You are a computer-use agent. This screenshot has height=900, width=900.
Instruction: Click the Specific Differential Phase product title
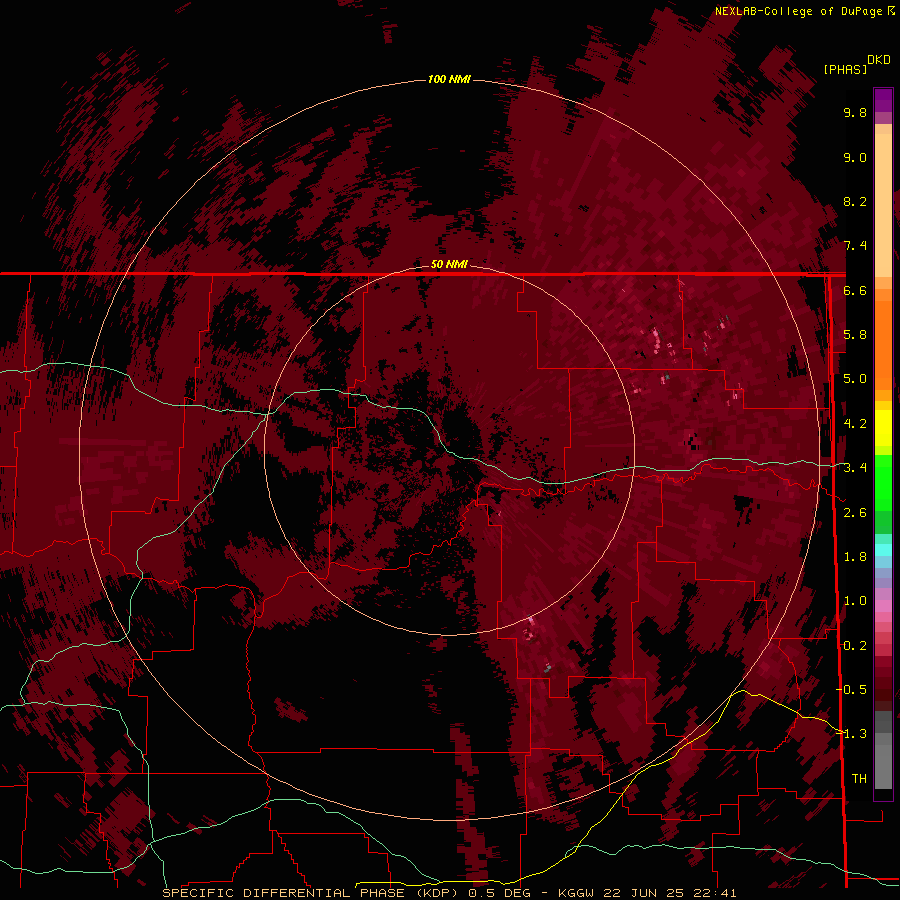pyautogui.click(x=449, y=893)
